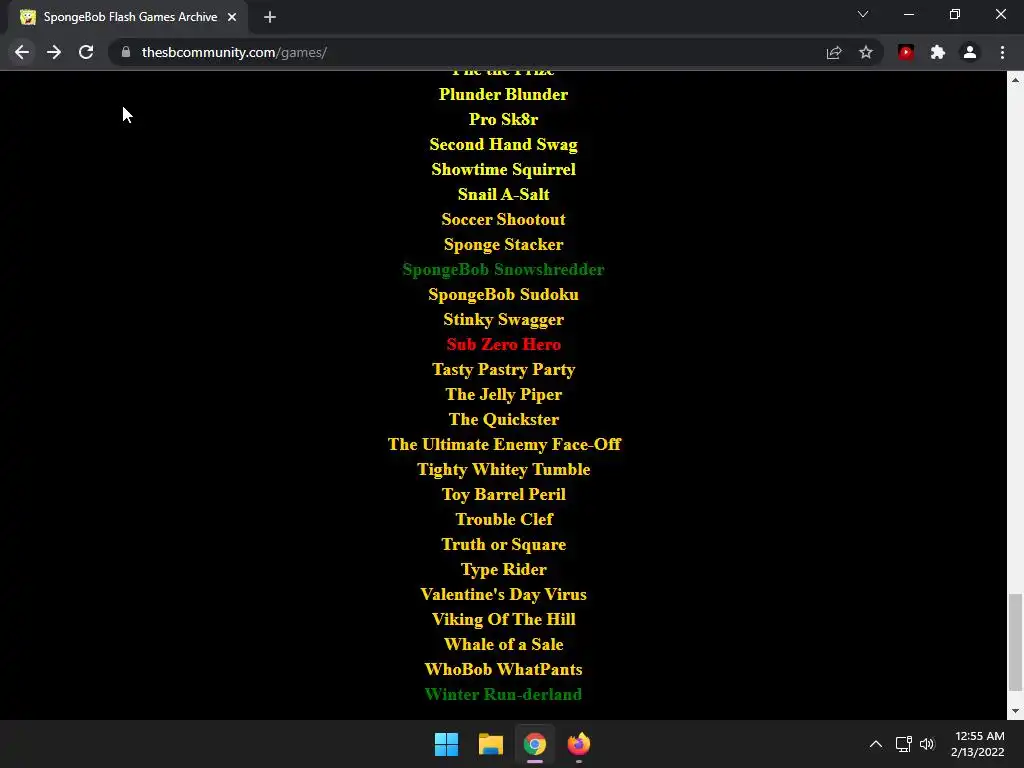Show hidden system tray icons
1024x768 pixels.
click(876, 744)
